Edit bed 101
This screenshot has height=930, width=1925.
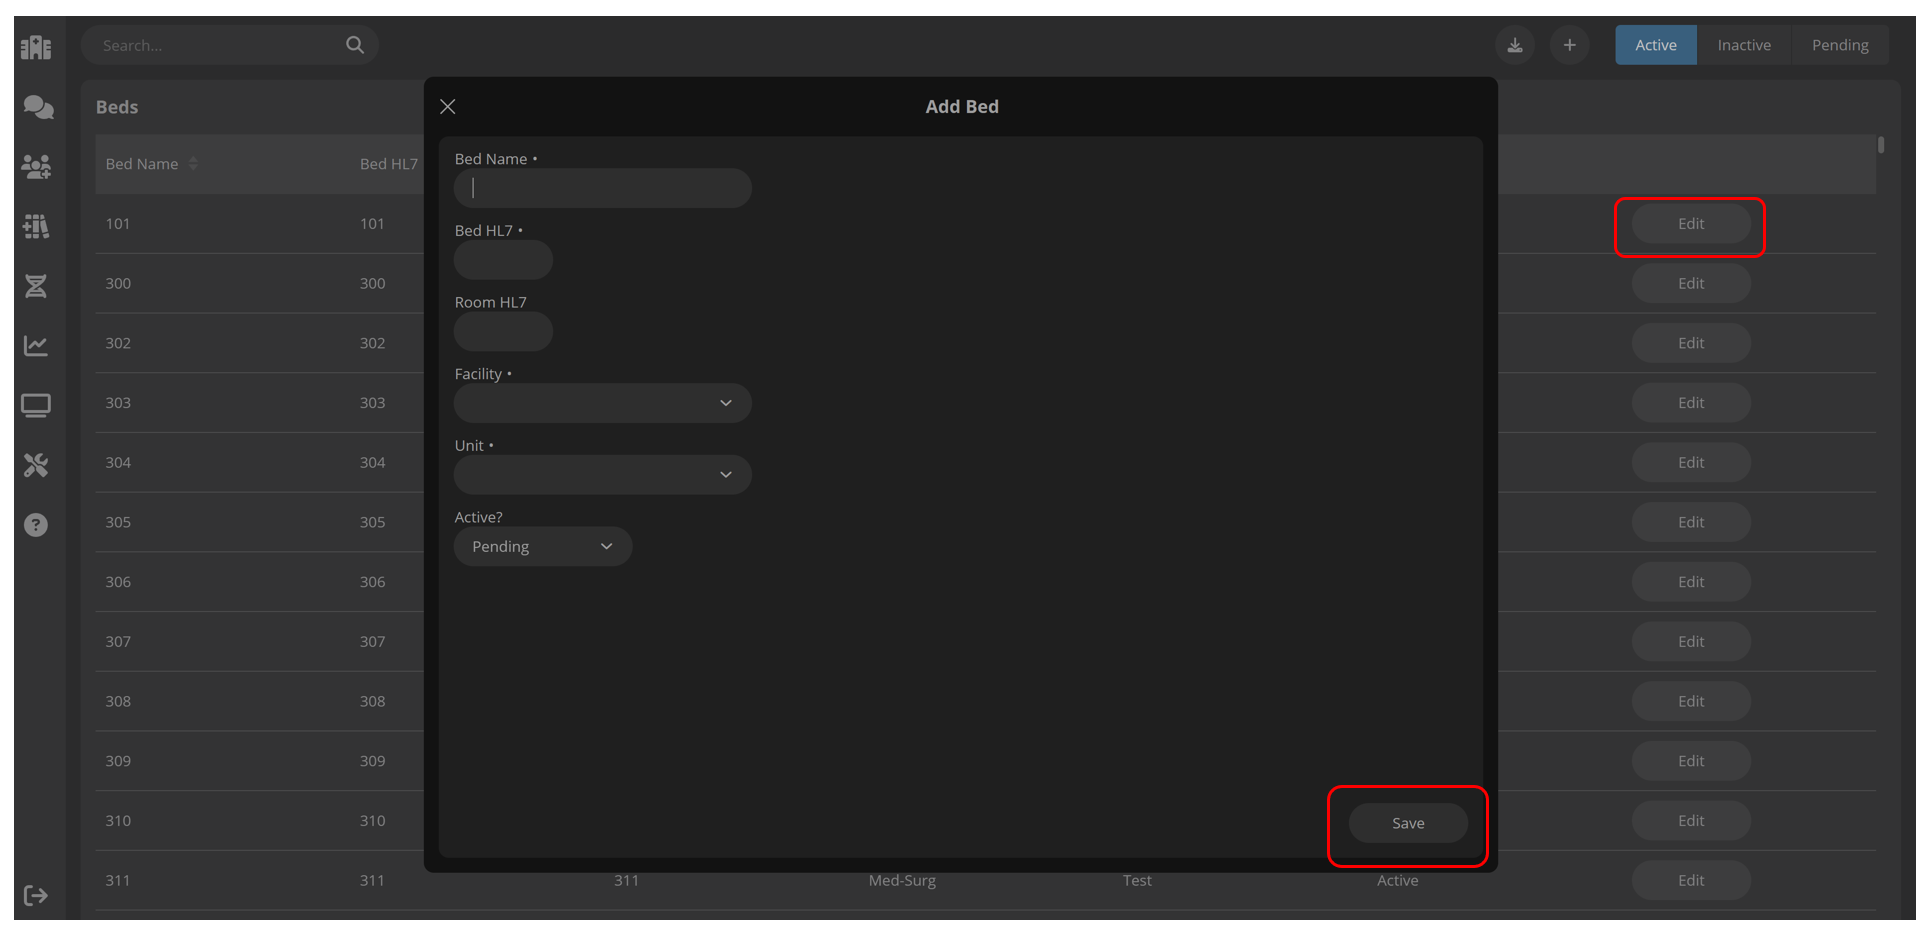coord(1691,224)
